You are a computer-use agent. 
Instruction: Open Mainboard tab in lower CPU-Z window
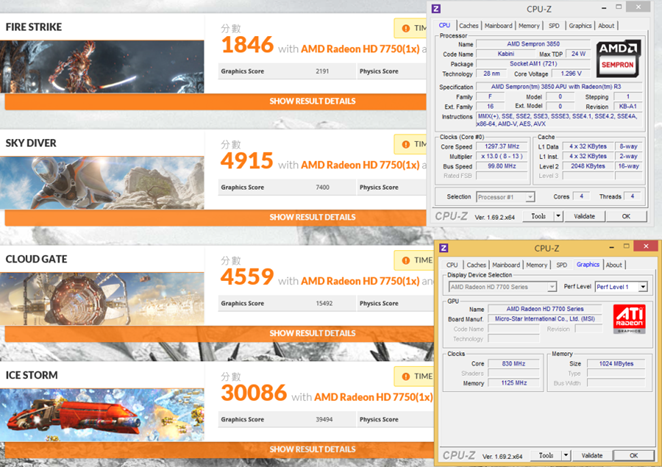pos(506,265)
